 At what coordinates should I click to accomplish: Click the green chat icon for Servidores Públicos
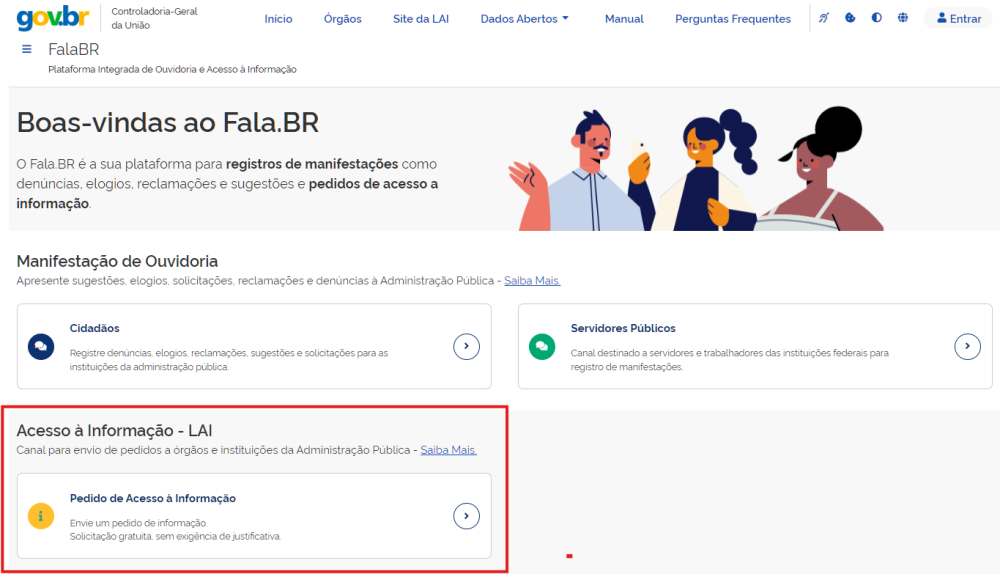coord(542,346)
